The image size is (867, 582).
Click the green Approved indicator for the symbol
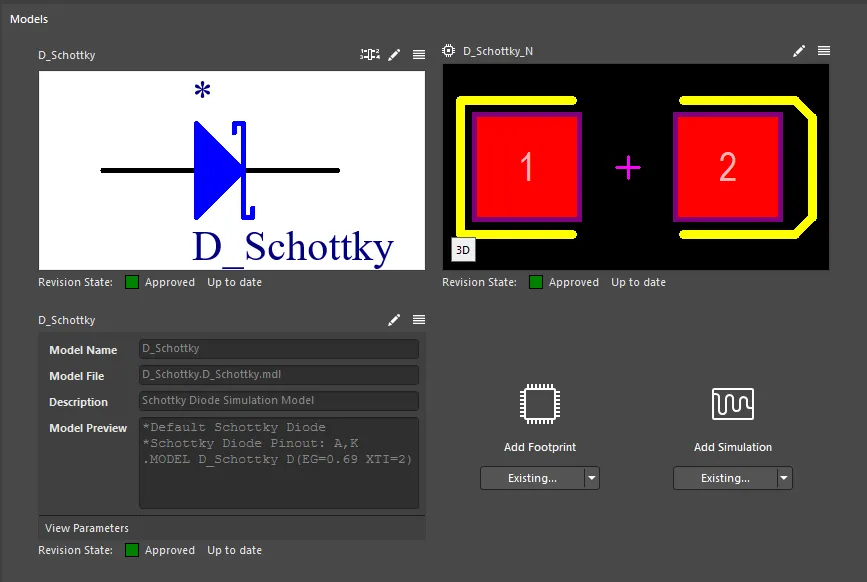click(131, 282)
